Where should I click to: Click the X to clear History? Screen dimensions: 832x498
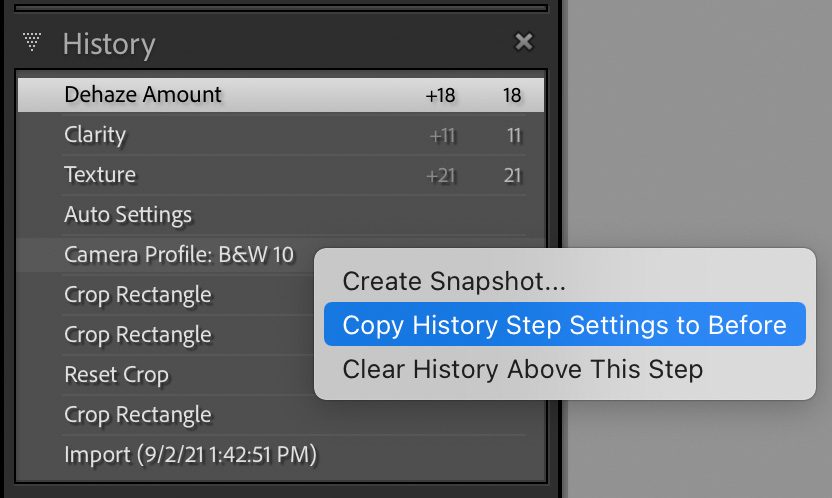524,41
